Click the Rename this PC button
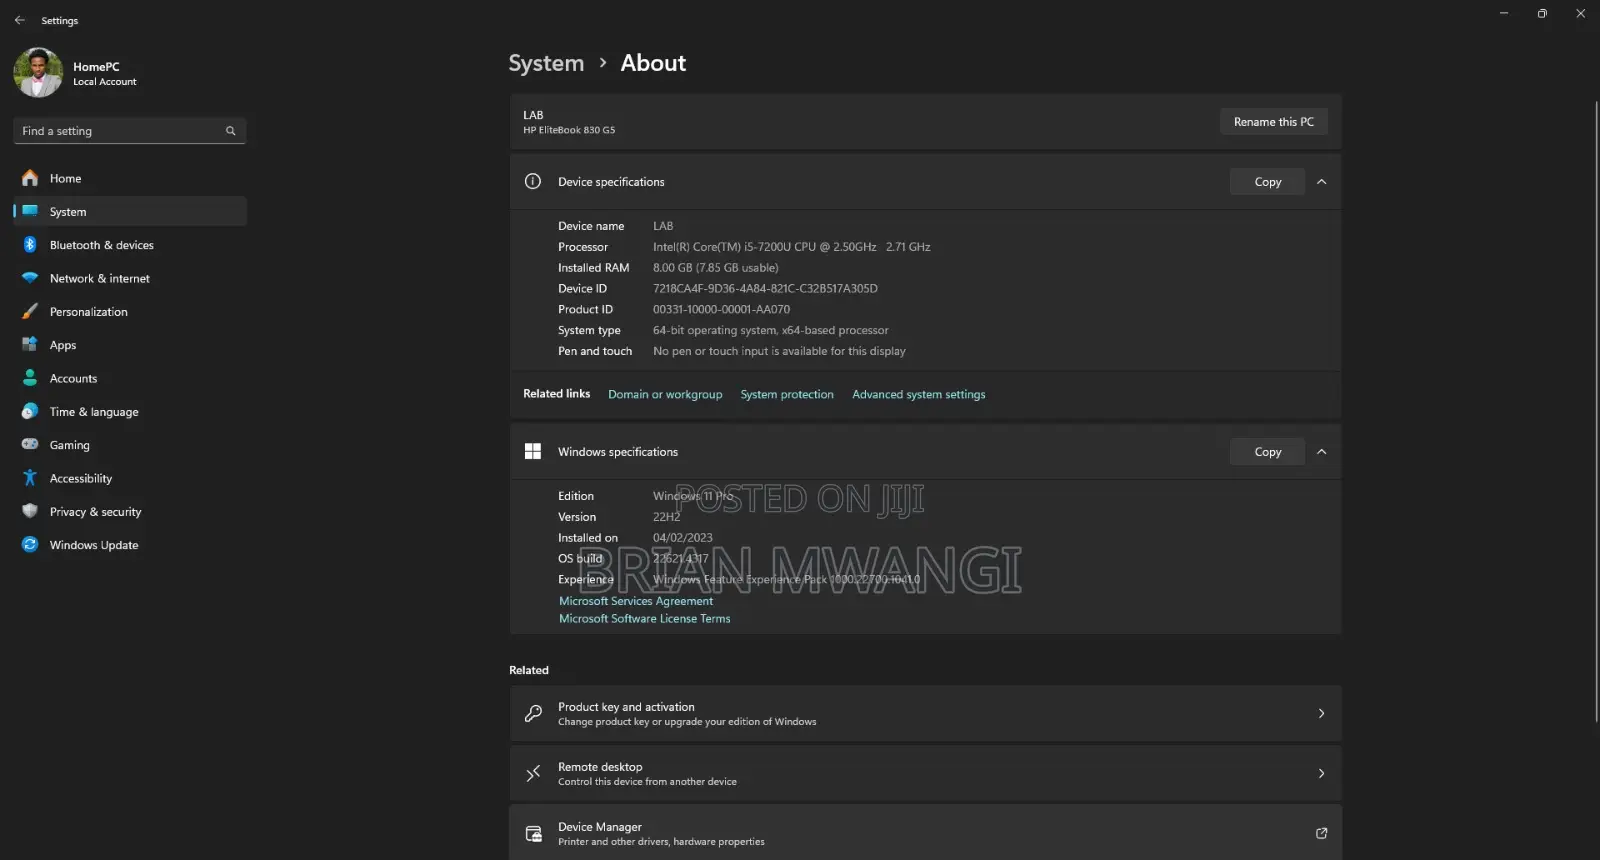Viewport: 1600px width, 860px height. (1274, 122)
